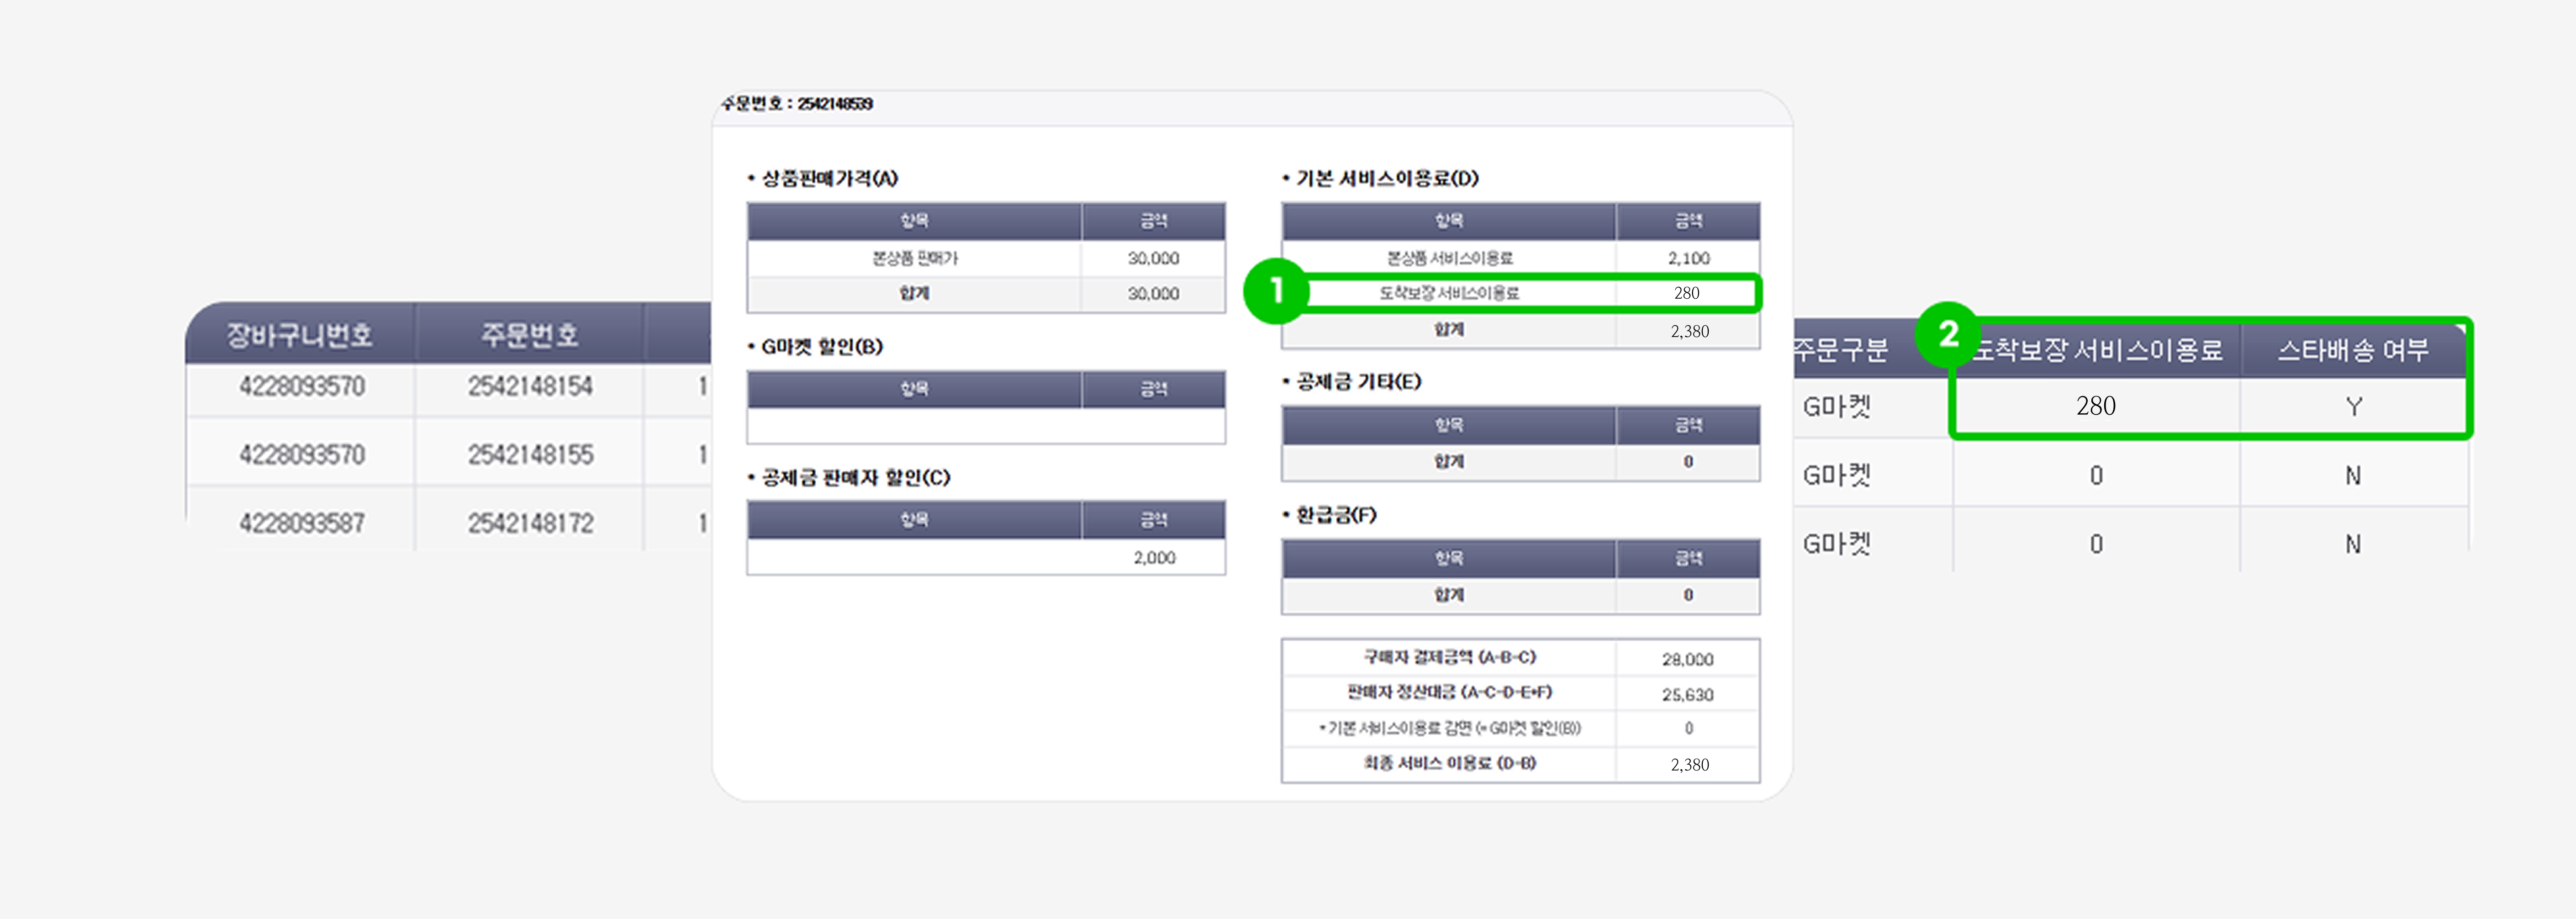This screenshot has height=919, width=2576.
Task: Click cart number 4228093587 cell
Action: pos(301,523)
